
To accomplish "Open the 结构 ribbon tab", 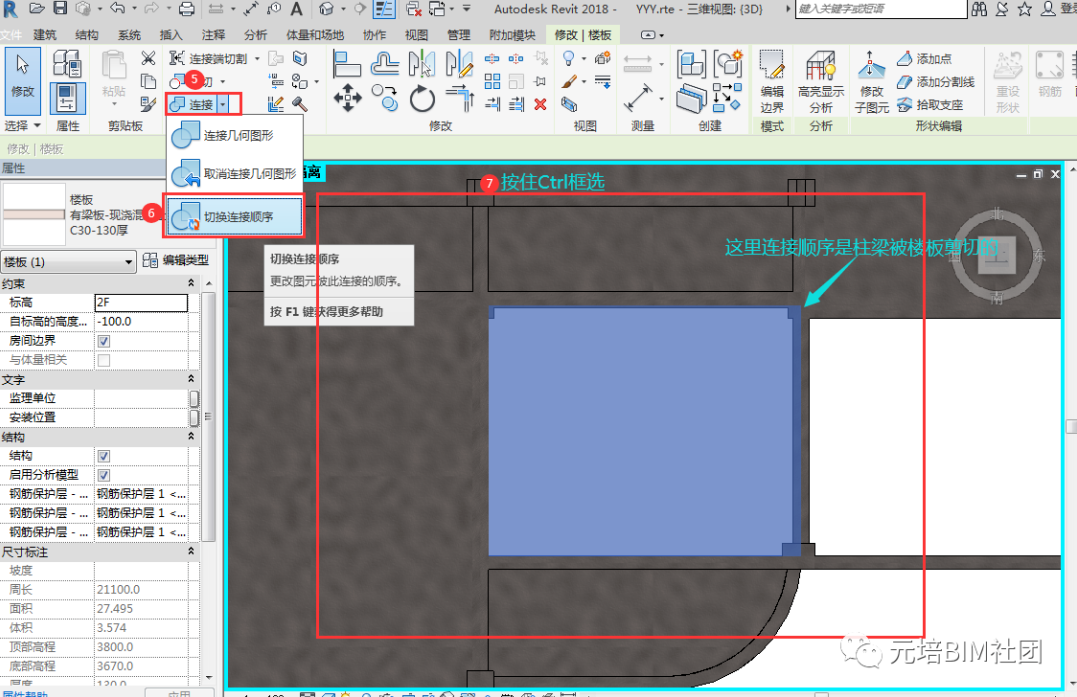I will click(x=87, y=35).
